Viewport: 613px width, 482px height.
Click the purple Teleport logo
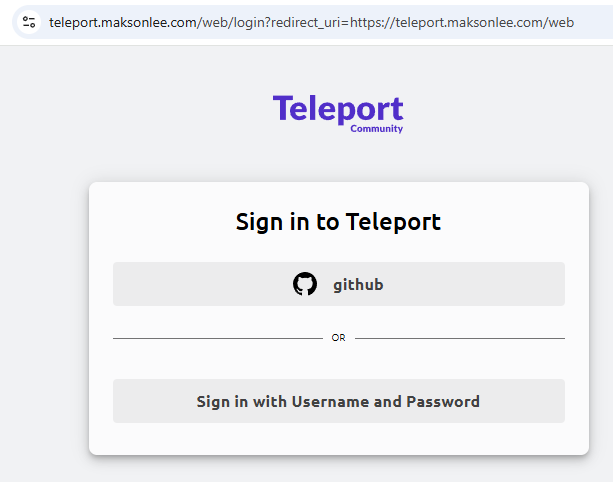(337, 109)
